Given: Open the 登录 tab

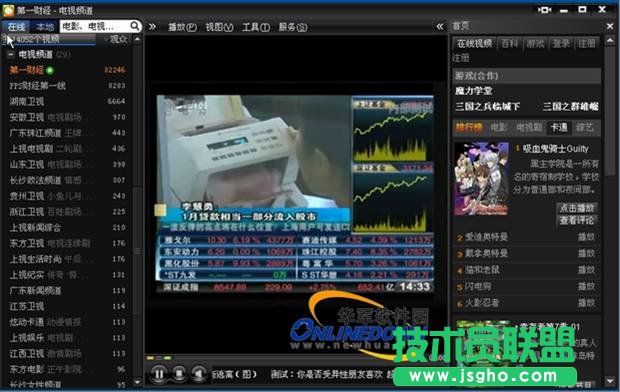Looking at the screenshot, I should 561,43.
